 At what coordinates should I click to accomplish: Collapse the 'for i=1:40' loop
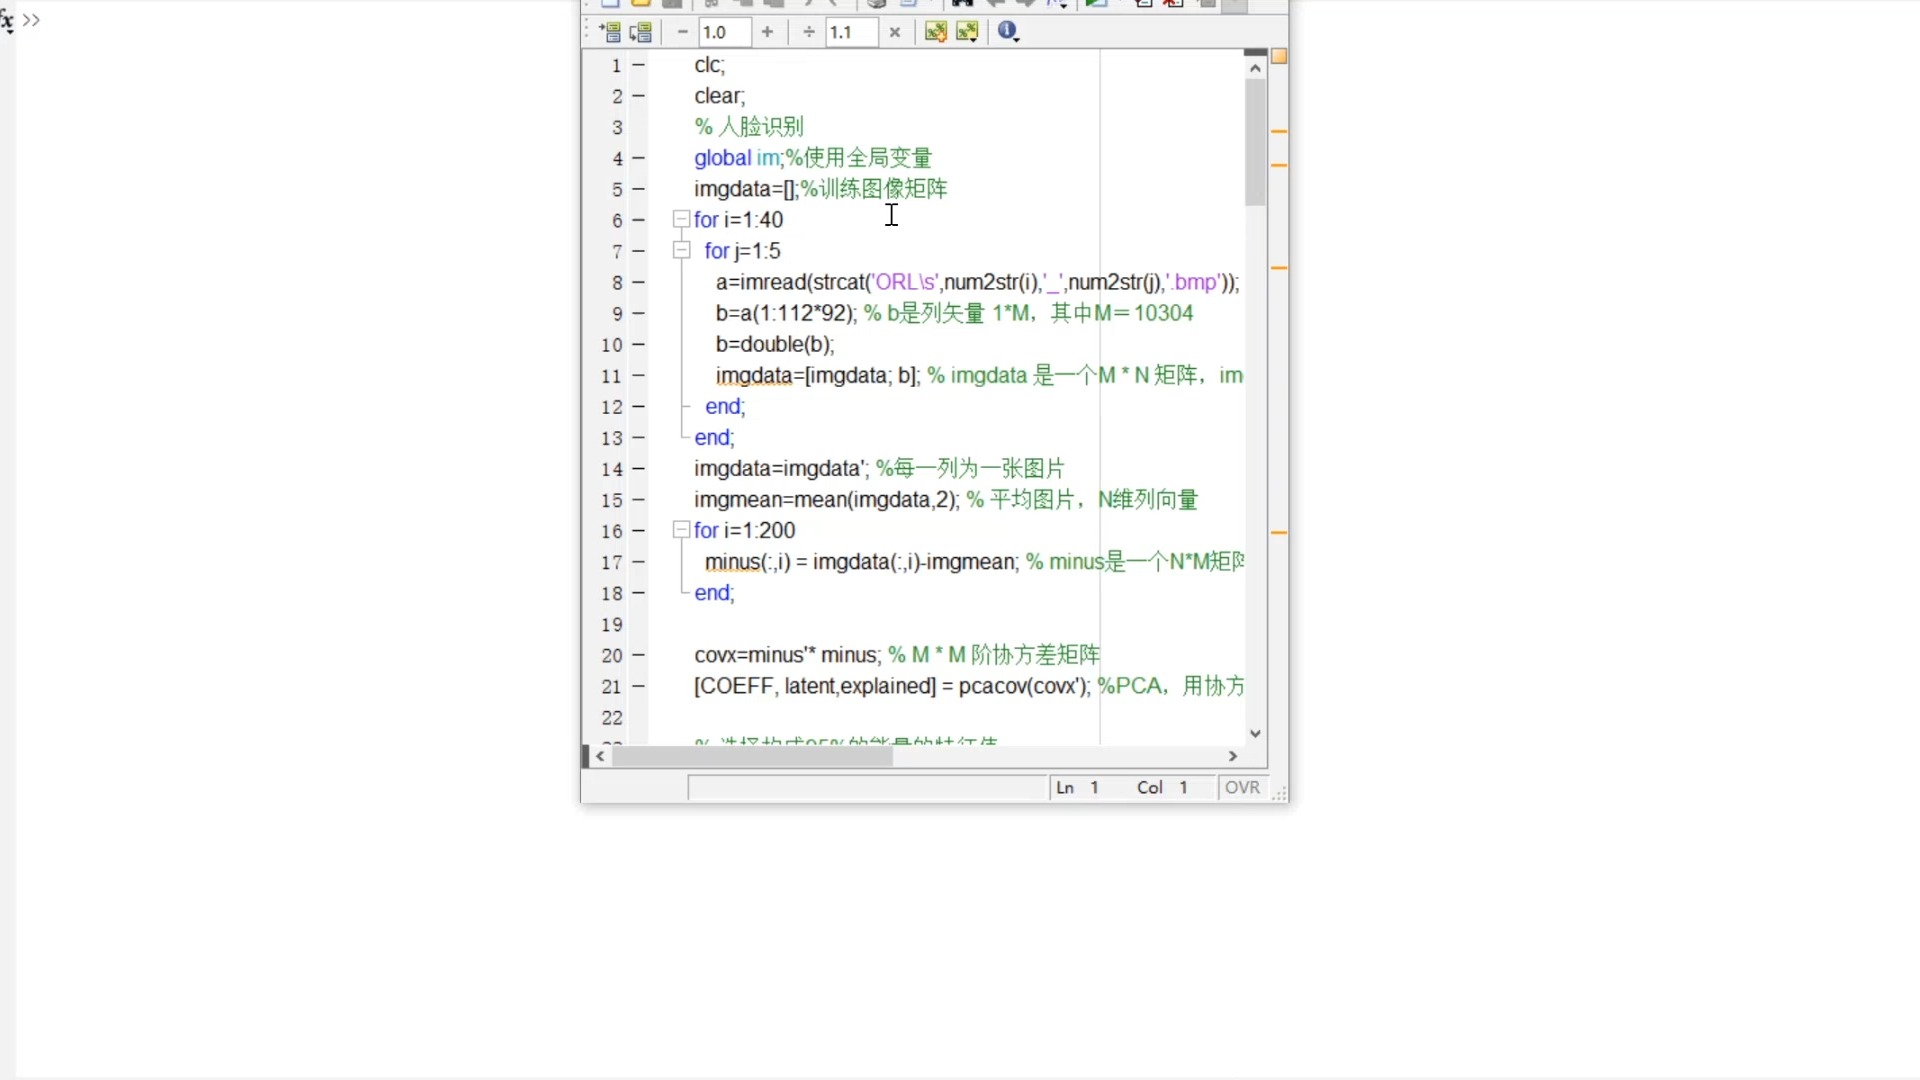(x=682, y=219)
